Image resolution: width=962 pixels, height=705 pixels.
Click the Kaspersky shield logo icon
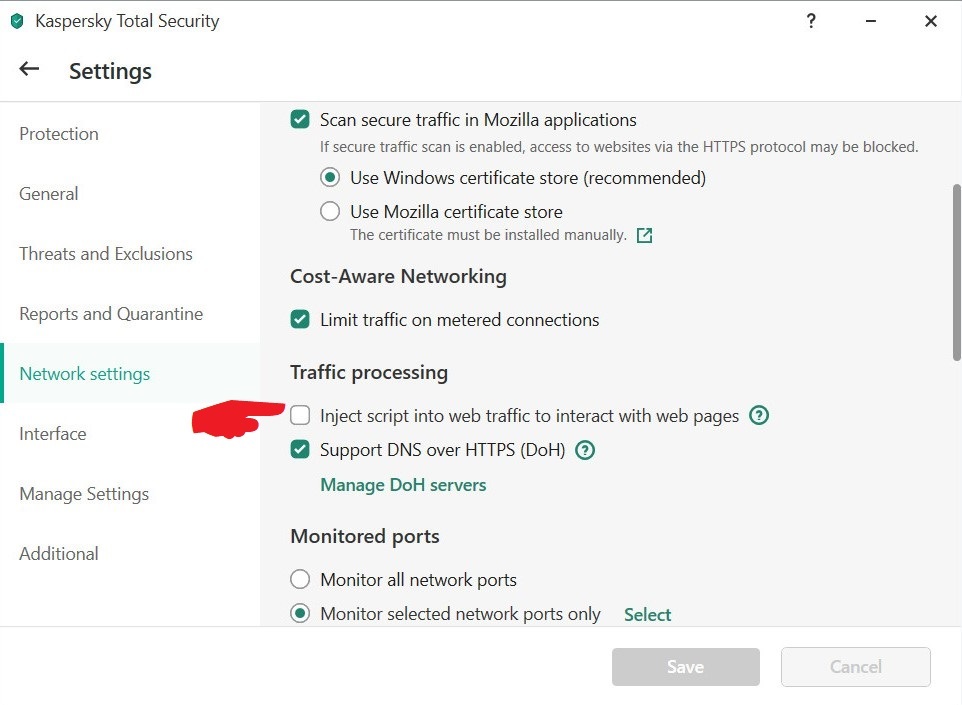[16, 21]
